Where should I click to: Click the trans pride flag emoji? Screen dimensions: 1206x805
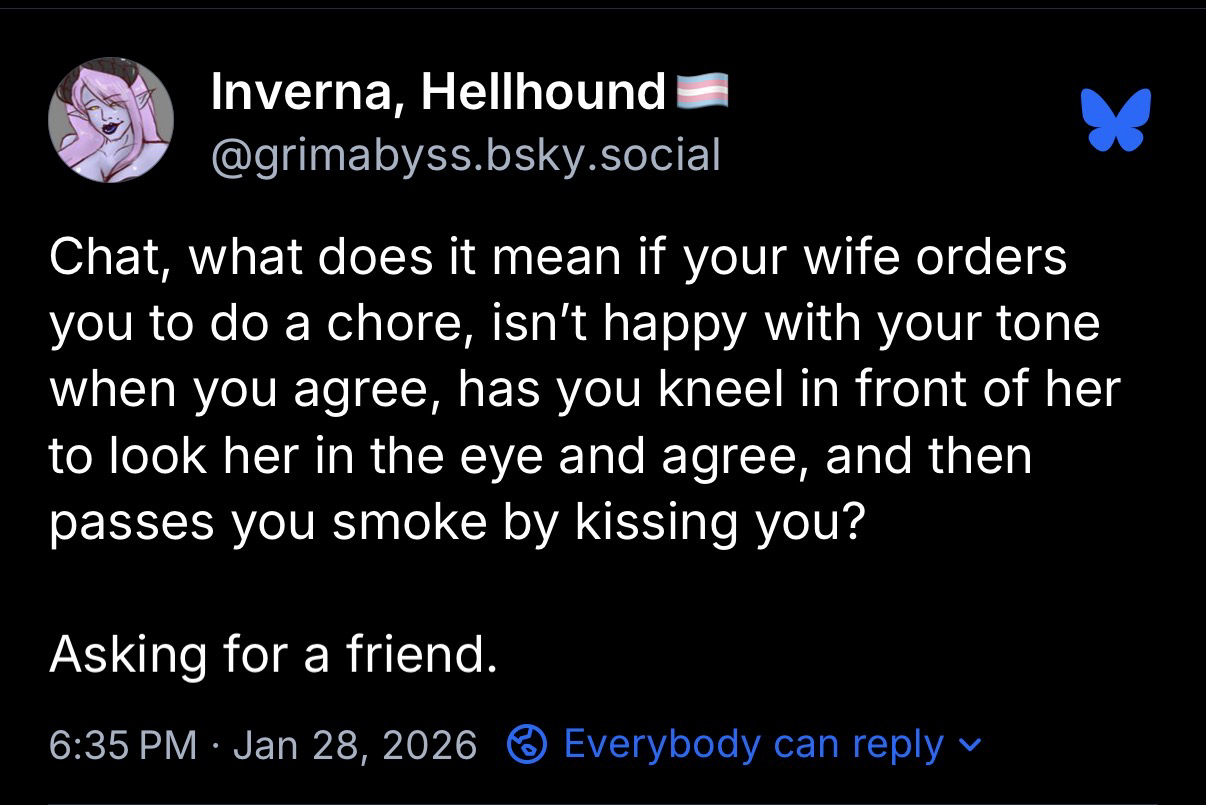coord(705,92)
